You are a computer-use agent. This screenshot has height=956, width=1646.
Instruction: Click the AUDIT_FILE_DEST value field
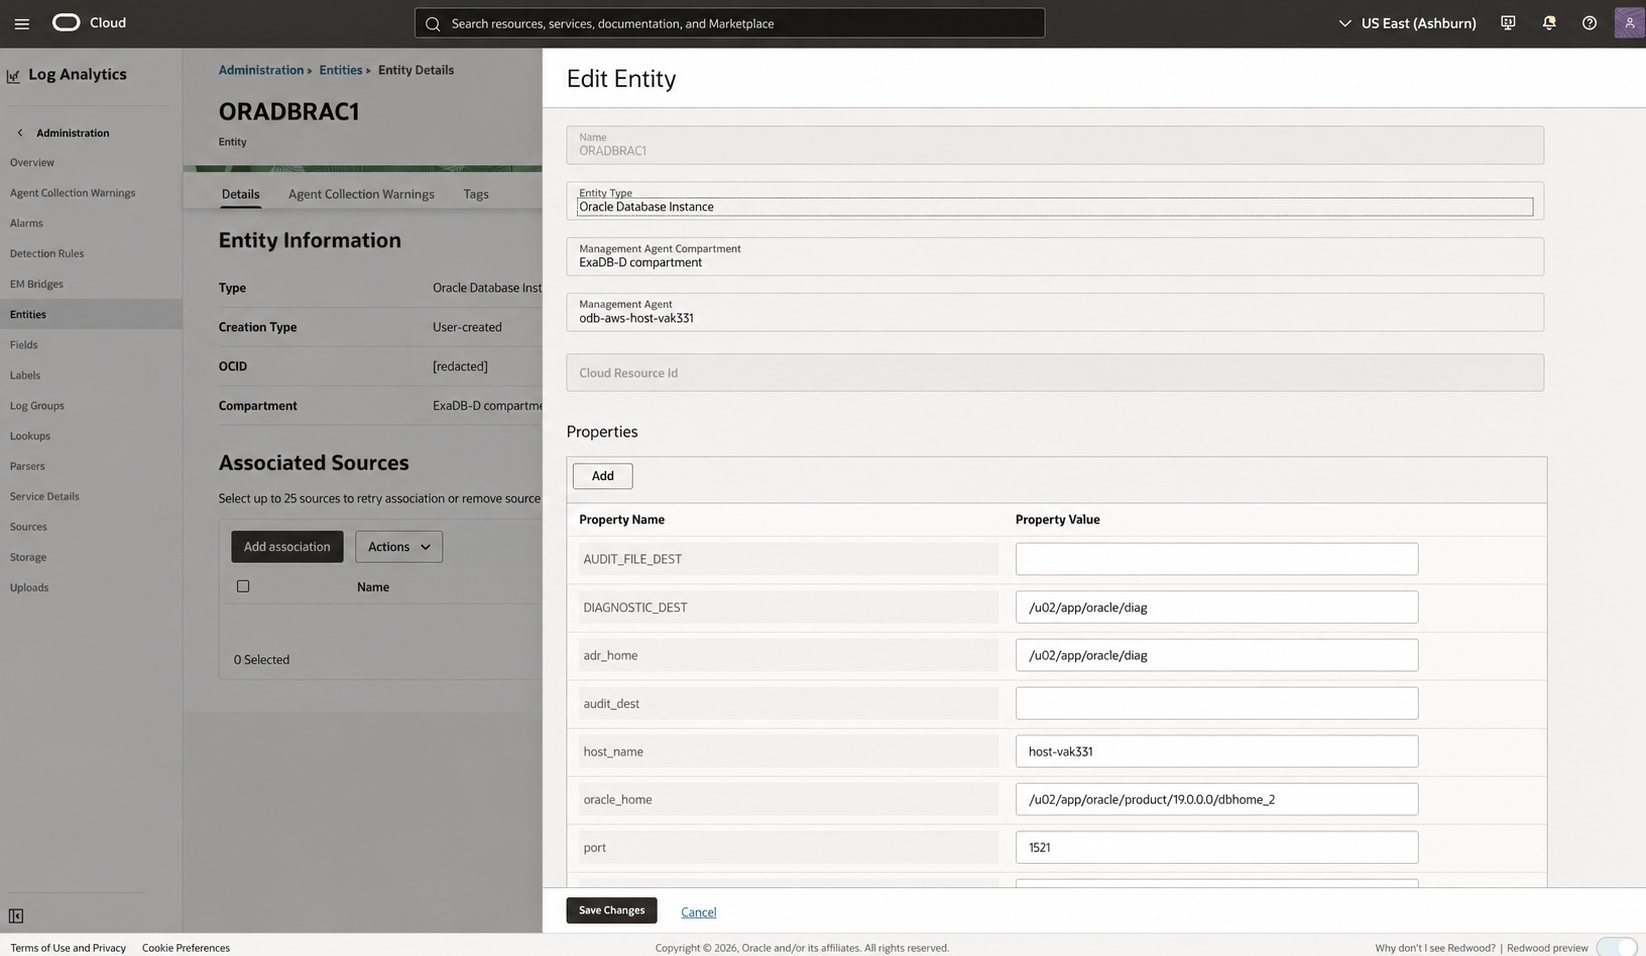(x=1217, y=559)
